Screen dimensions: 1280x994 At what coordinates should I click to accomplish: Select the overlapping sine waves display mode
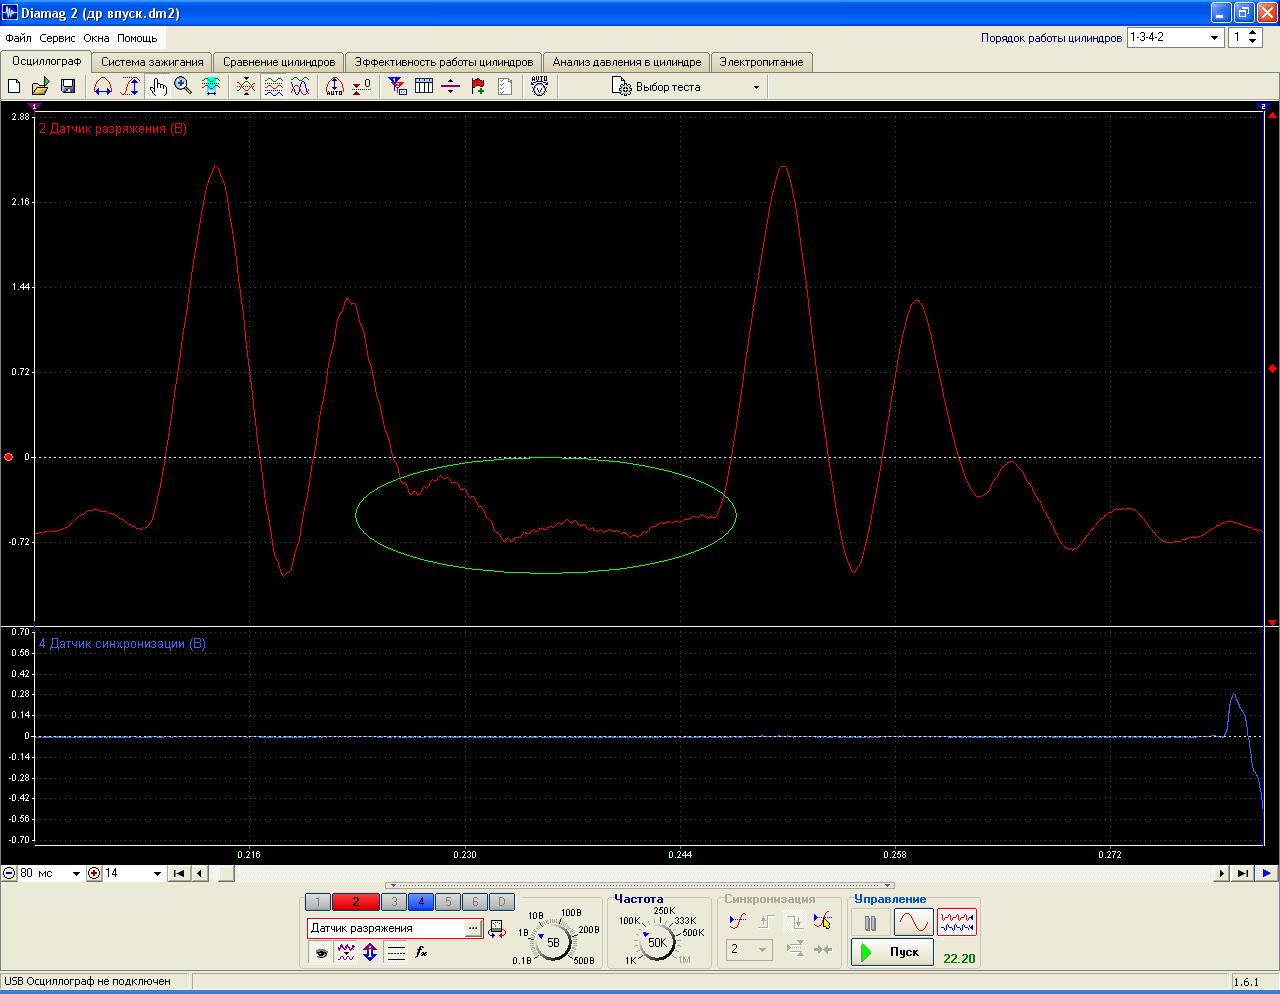point(300,87)
